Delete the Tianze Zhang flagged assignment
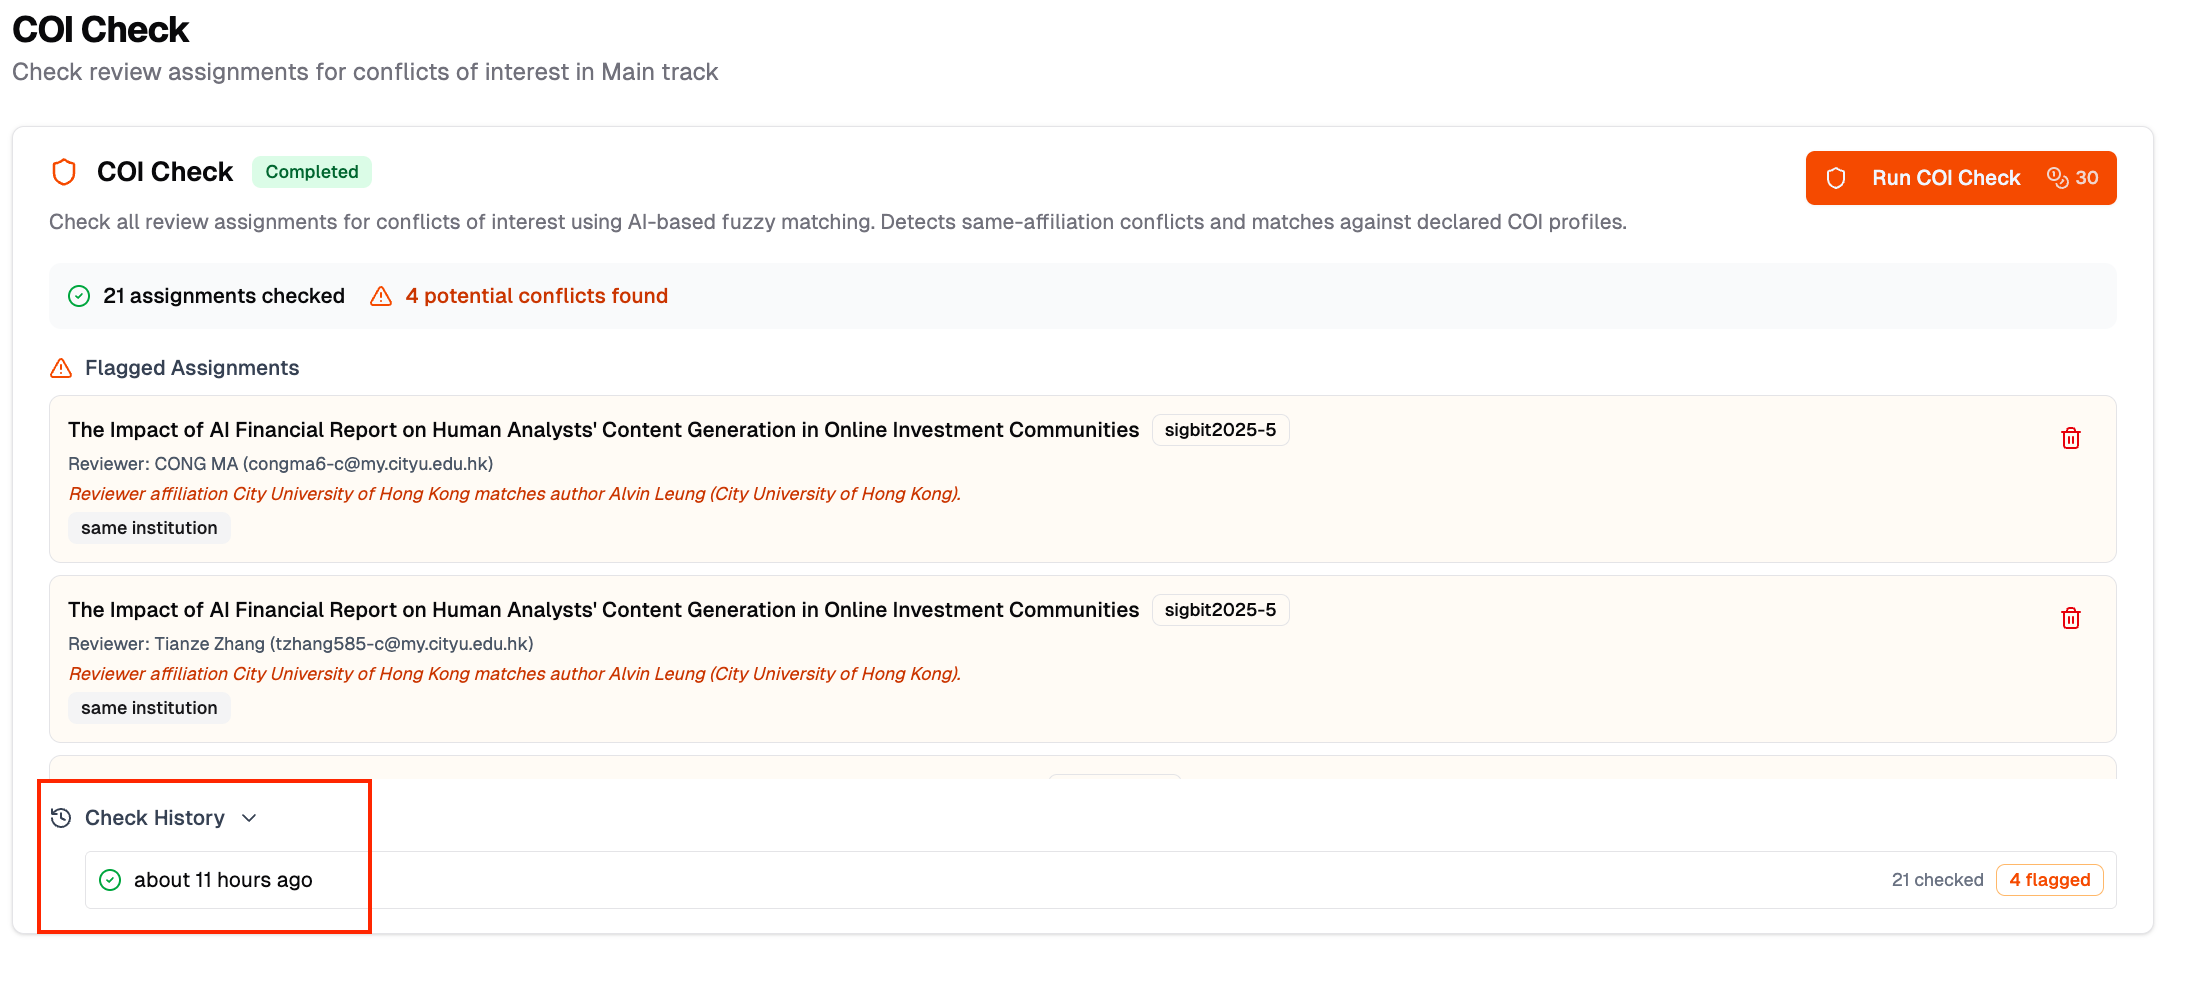This screenshot has width=2190, height=998. pyautogui.click(x=2070, y=618)
